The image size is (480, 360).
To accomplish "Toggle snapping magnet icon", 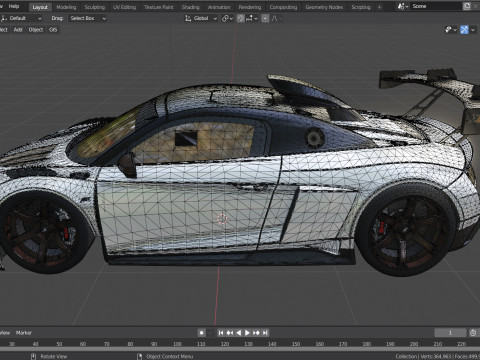I will click(x=240, y=18).
